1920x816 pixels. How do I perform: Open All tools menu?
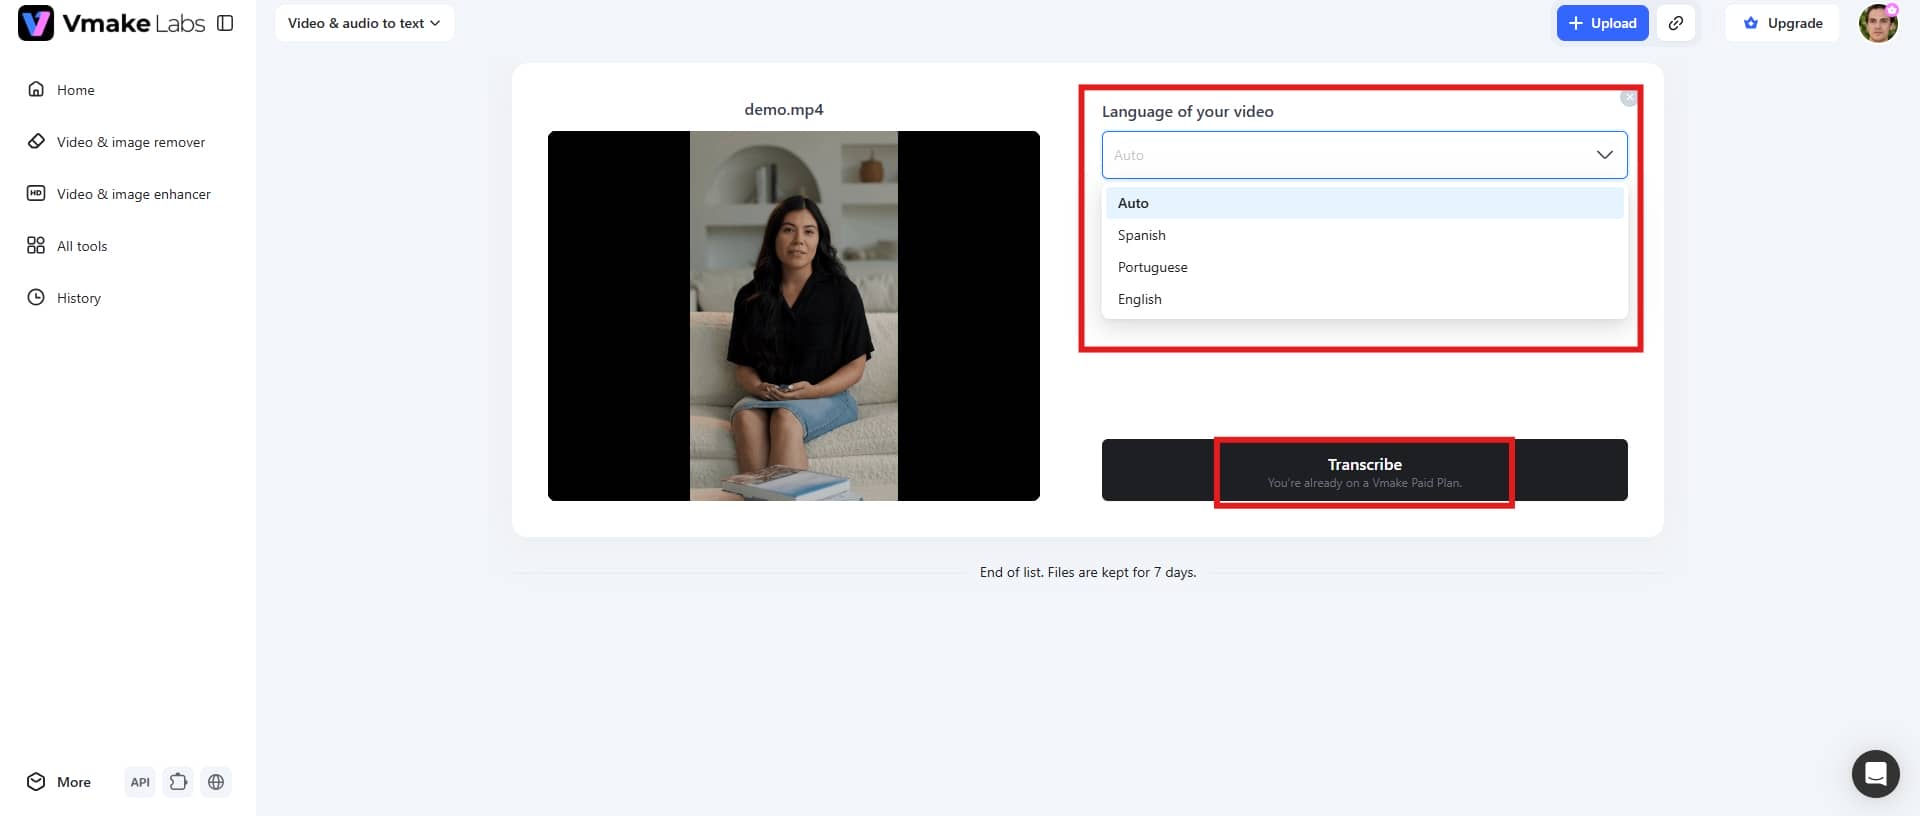(x=67, y=246)
